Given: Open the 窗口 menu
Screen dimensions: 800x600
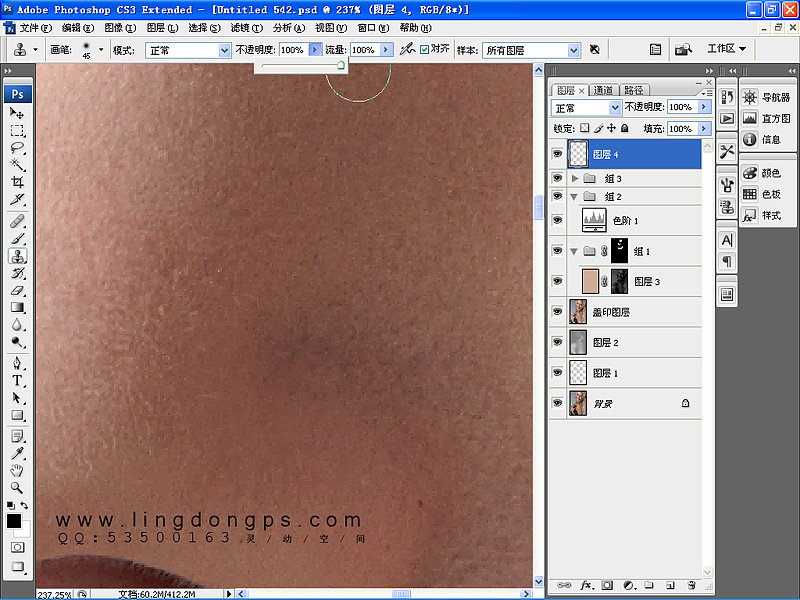Looking at the screenshot, I should pyautogui.click(x=373, y=28).
